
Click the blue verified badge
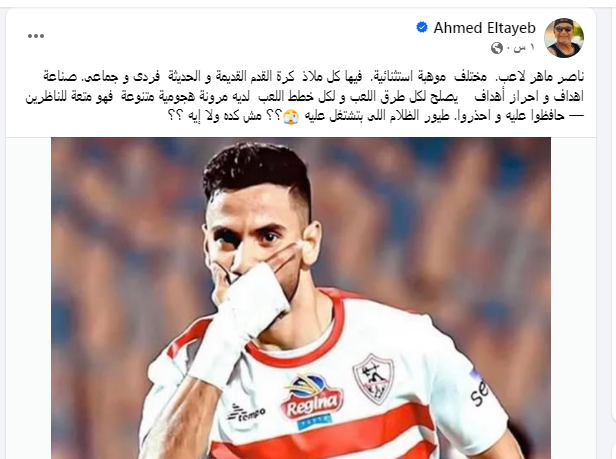(x=422, y=28)
